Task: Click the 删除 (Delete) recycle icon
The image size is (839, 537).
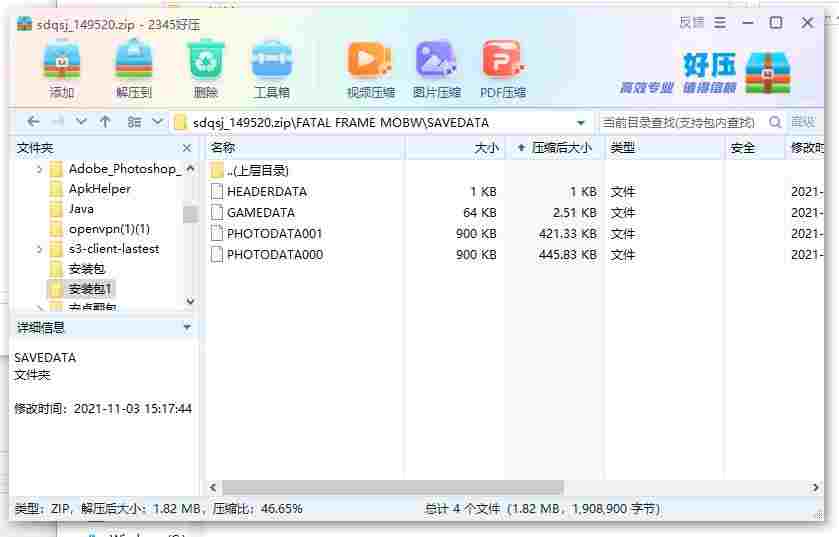Action: pyautogui.click(x=205, y=69)
